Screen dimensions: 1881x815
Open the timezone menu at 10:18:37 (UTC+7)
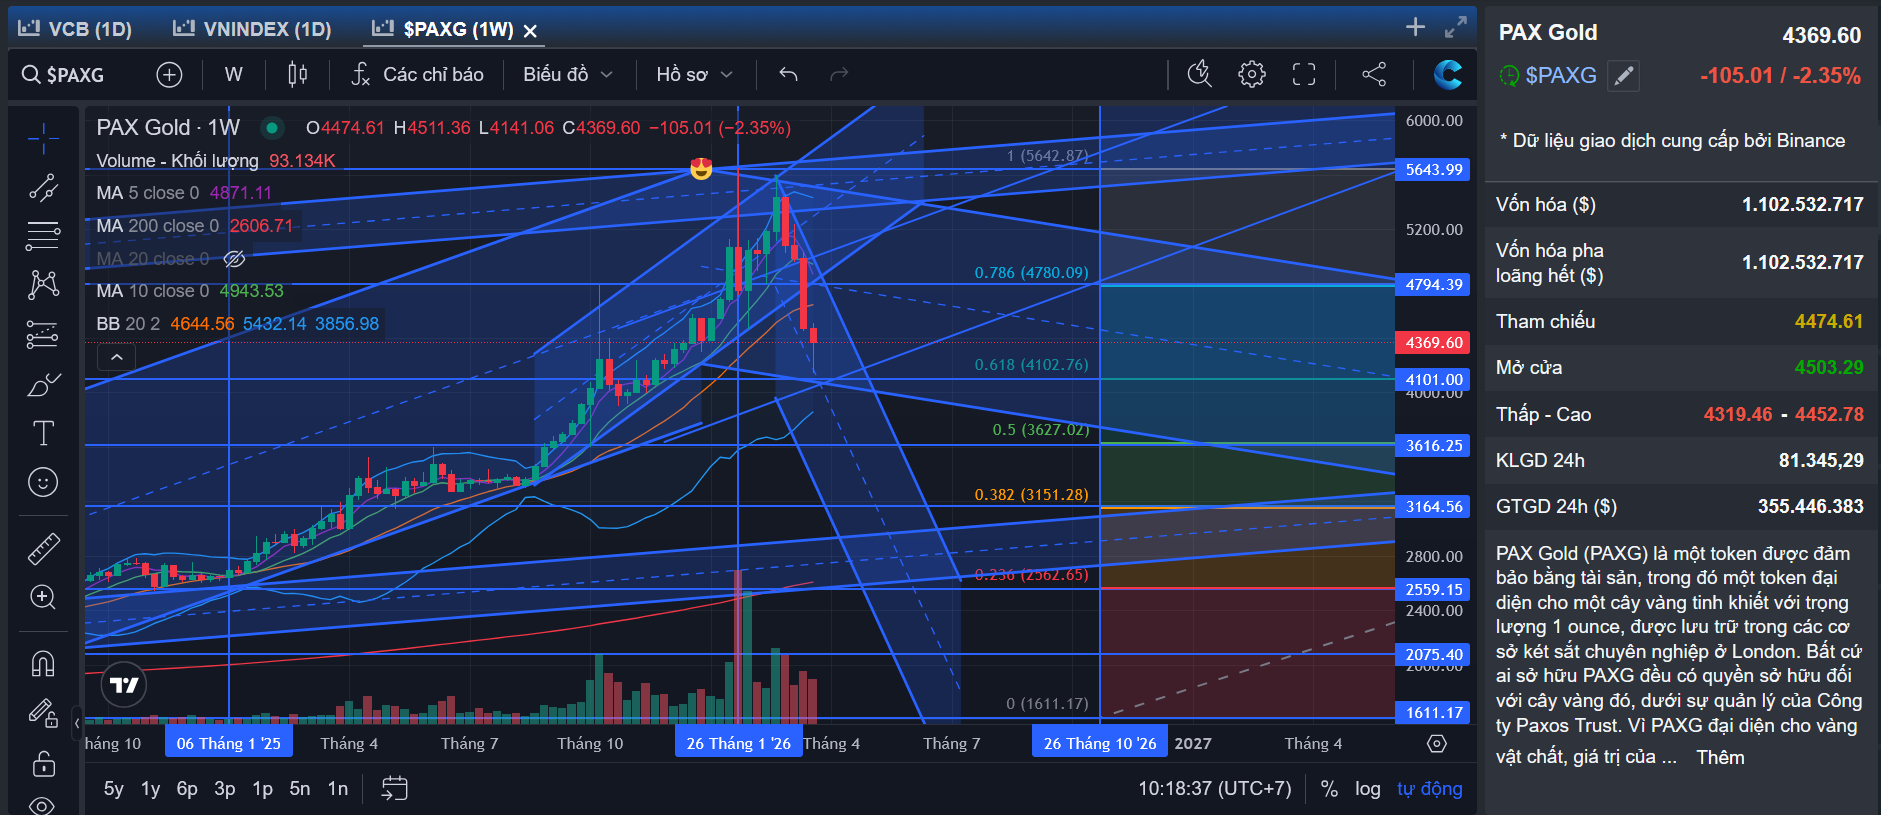pos(1215,789)
